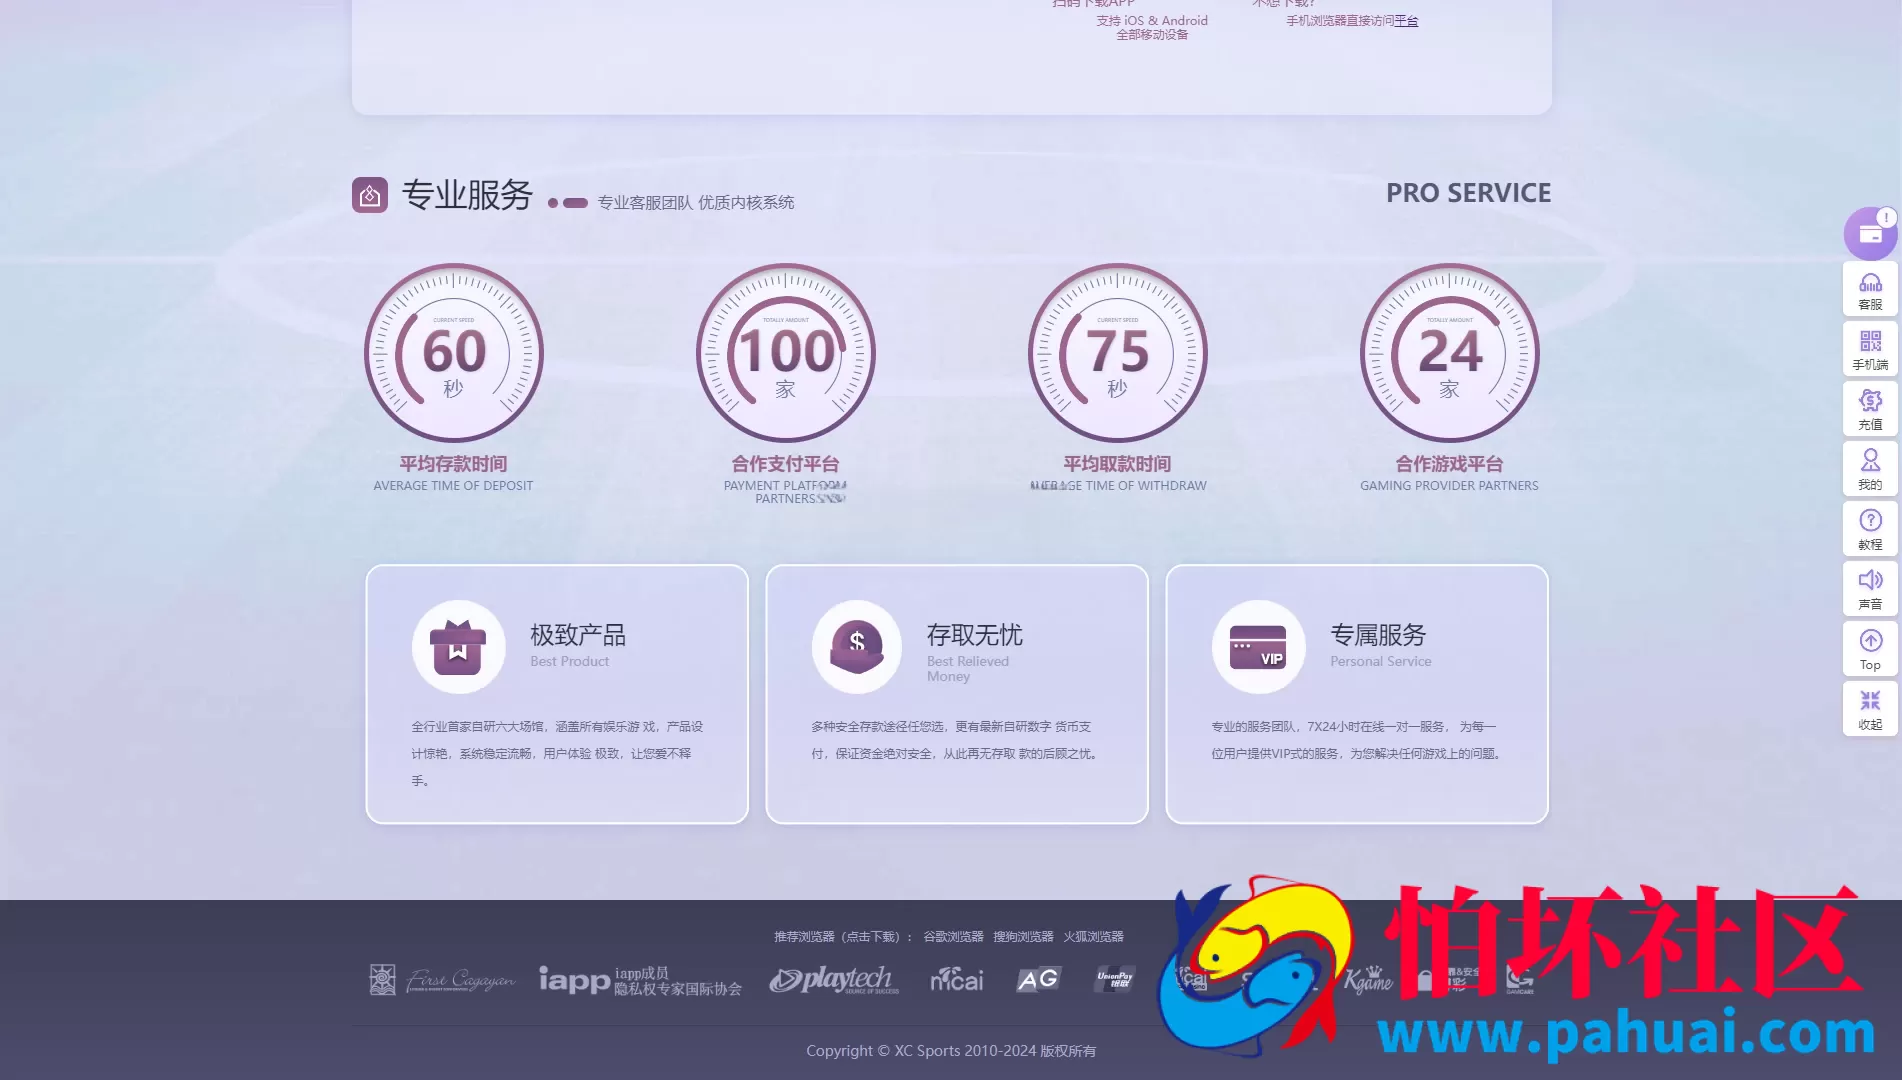Viewport: 1902px width, 1080px height.
Task: Click the 支持 iOS & Android text
Action: coord(1152,21)
